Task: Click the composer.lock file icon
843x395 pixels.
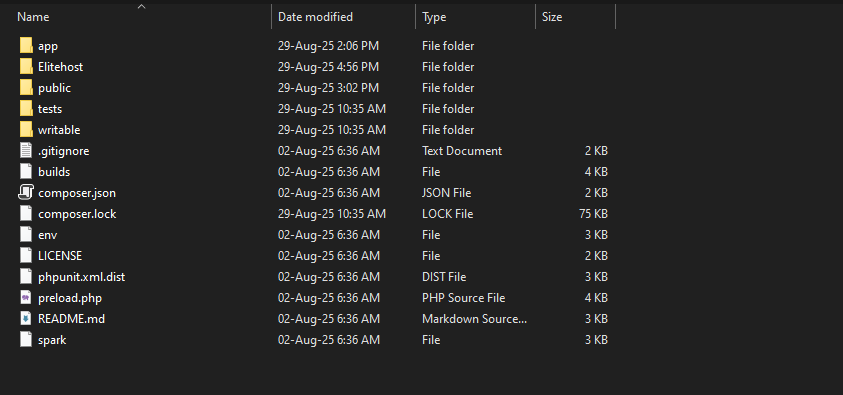Action: tap(26, 214)
